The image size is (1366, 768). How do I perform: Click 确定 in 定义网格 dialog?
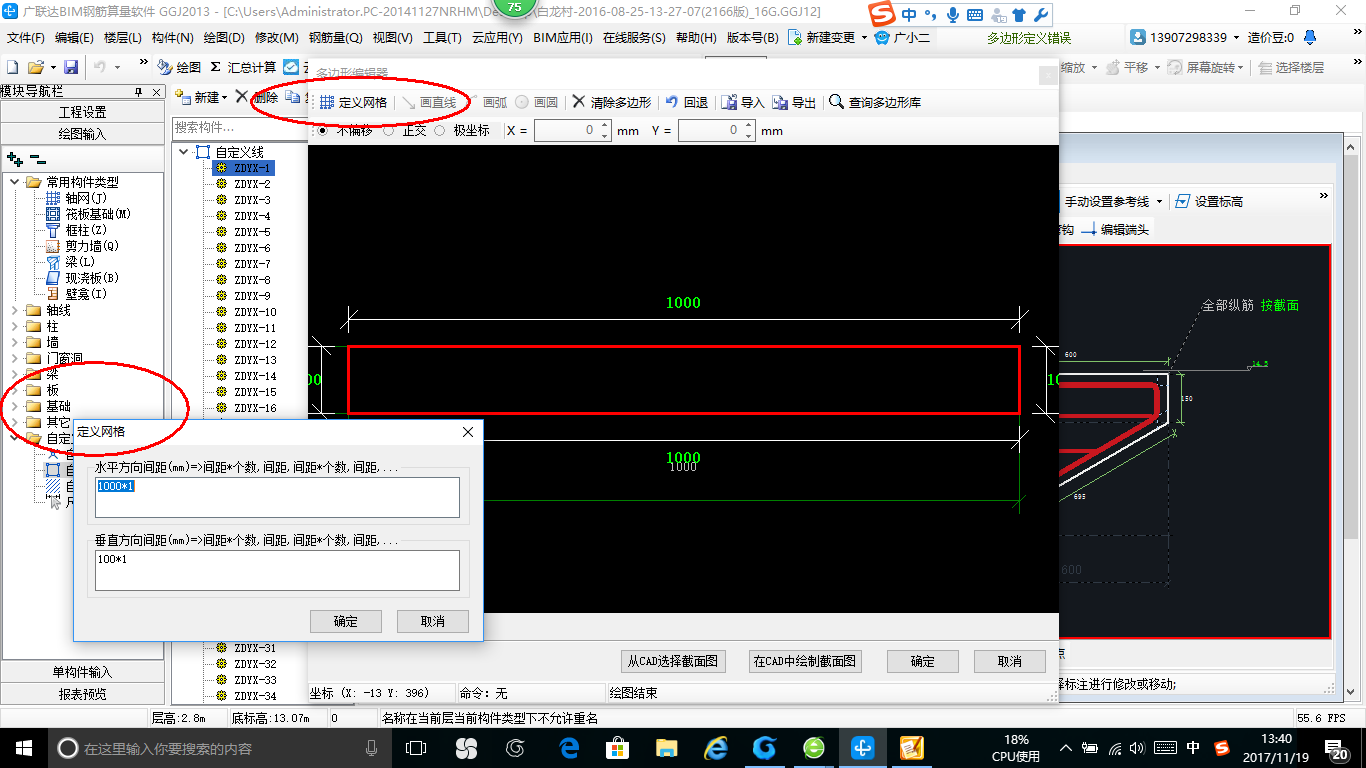tap(346, 621)
